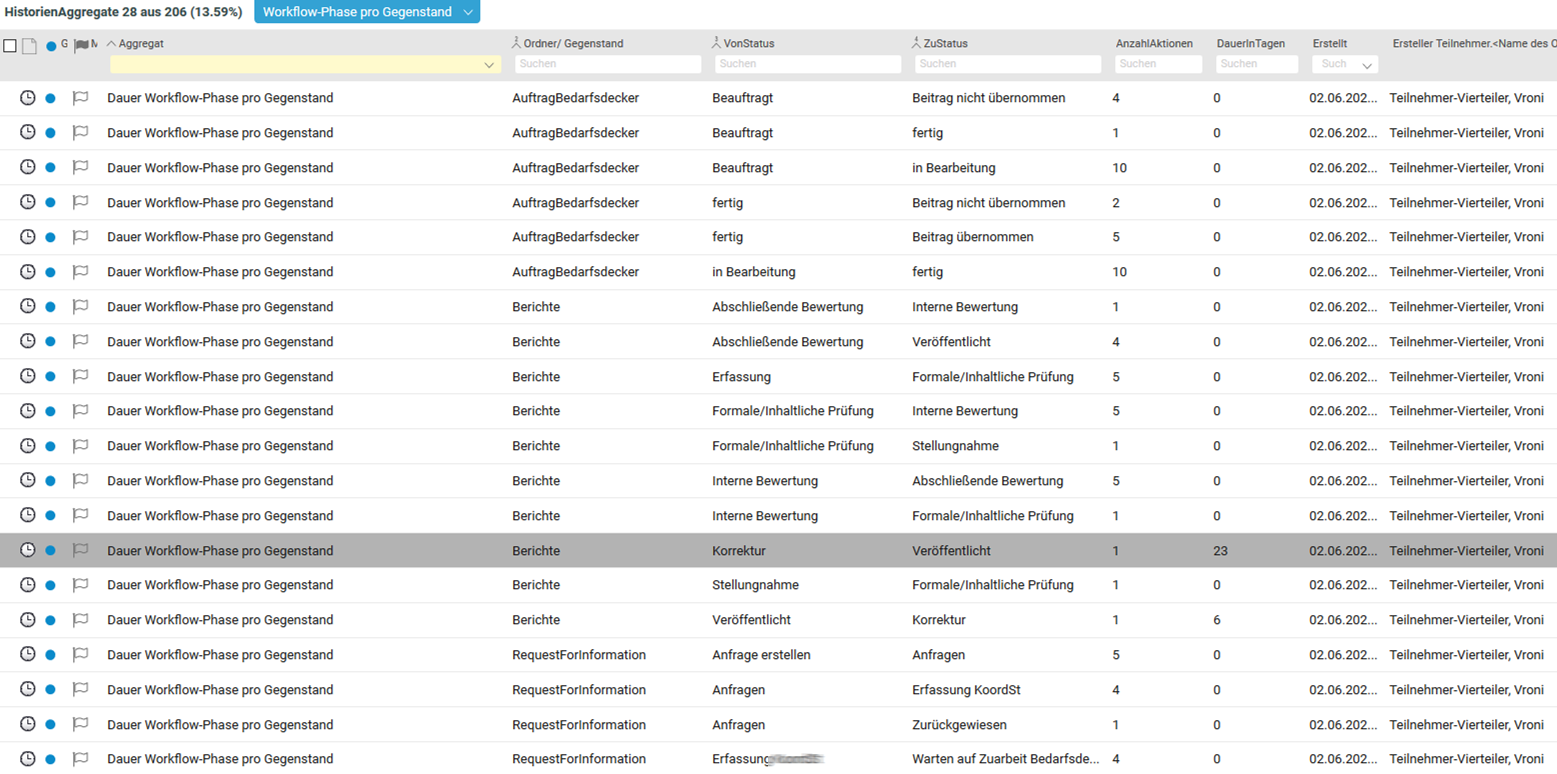Click the flag icon of the Korrektur to Veröffentlicht row
The image size is (1557, 774).
click(x=80, y=550)
